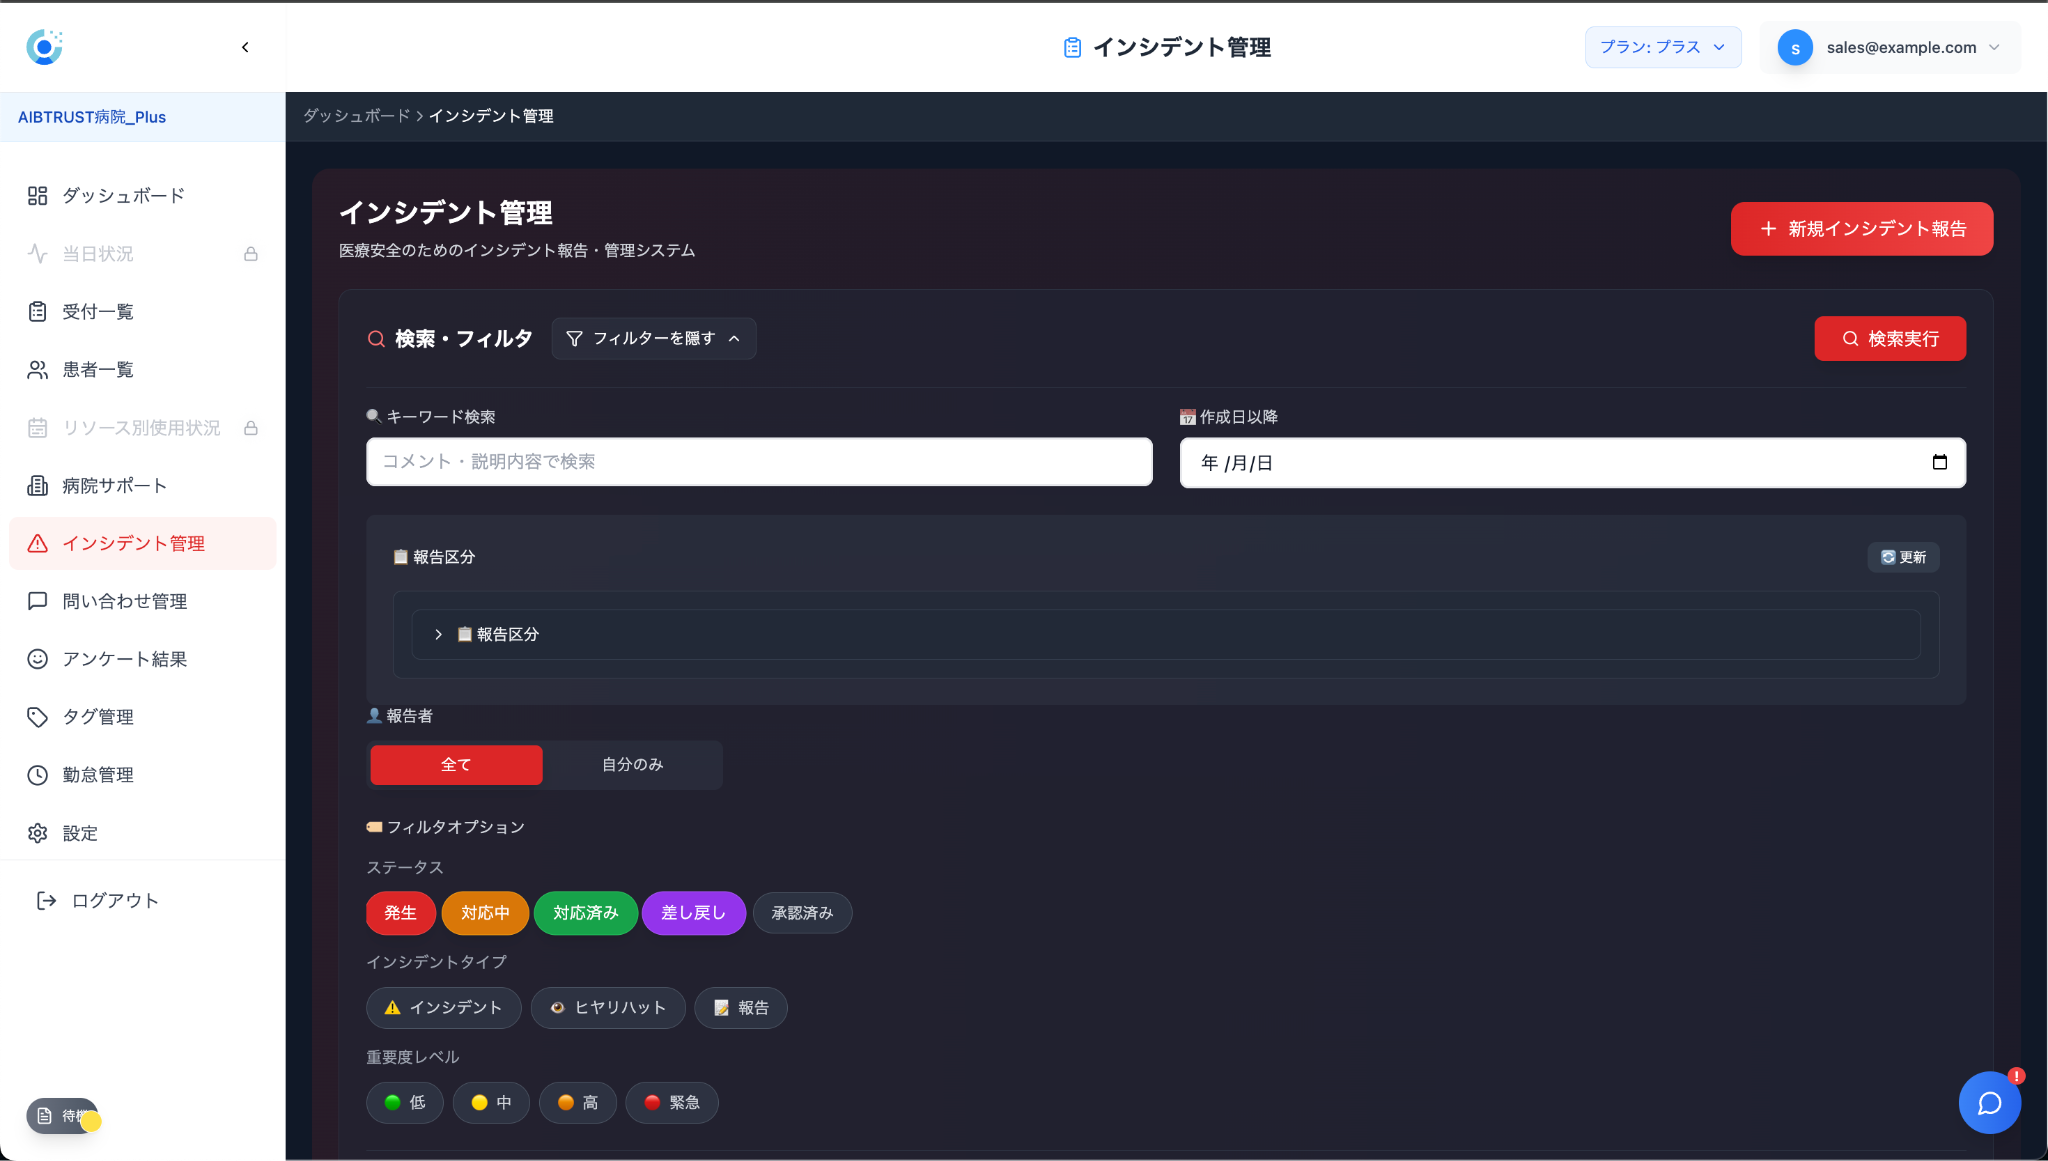Enable the ヒヤリハット incident type filter
The height and width of the screenshot is (1161, 2048).
click(608, 1007)
